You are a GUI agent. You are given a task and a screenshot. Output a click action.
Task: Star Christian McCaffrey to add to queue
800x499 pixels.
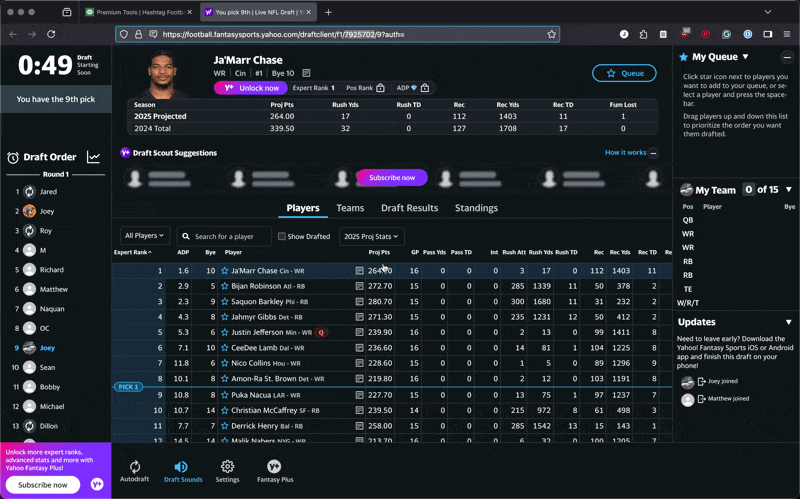tap(224, 410)
